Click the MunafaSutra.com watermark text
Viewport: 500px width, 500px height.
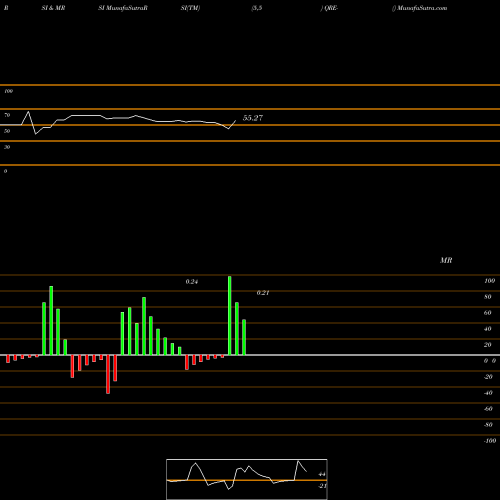point(422,8)
